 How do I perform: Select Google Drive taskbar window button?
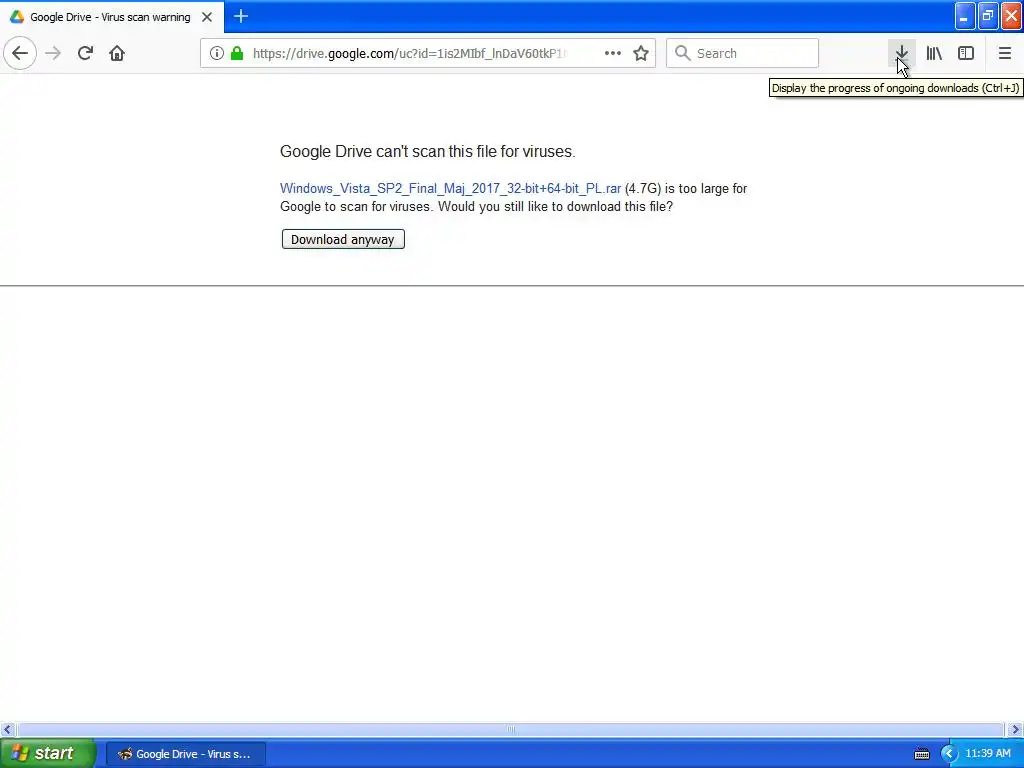click(x=185, y=754)
